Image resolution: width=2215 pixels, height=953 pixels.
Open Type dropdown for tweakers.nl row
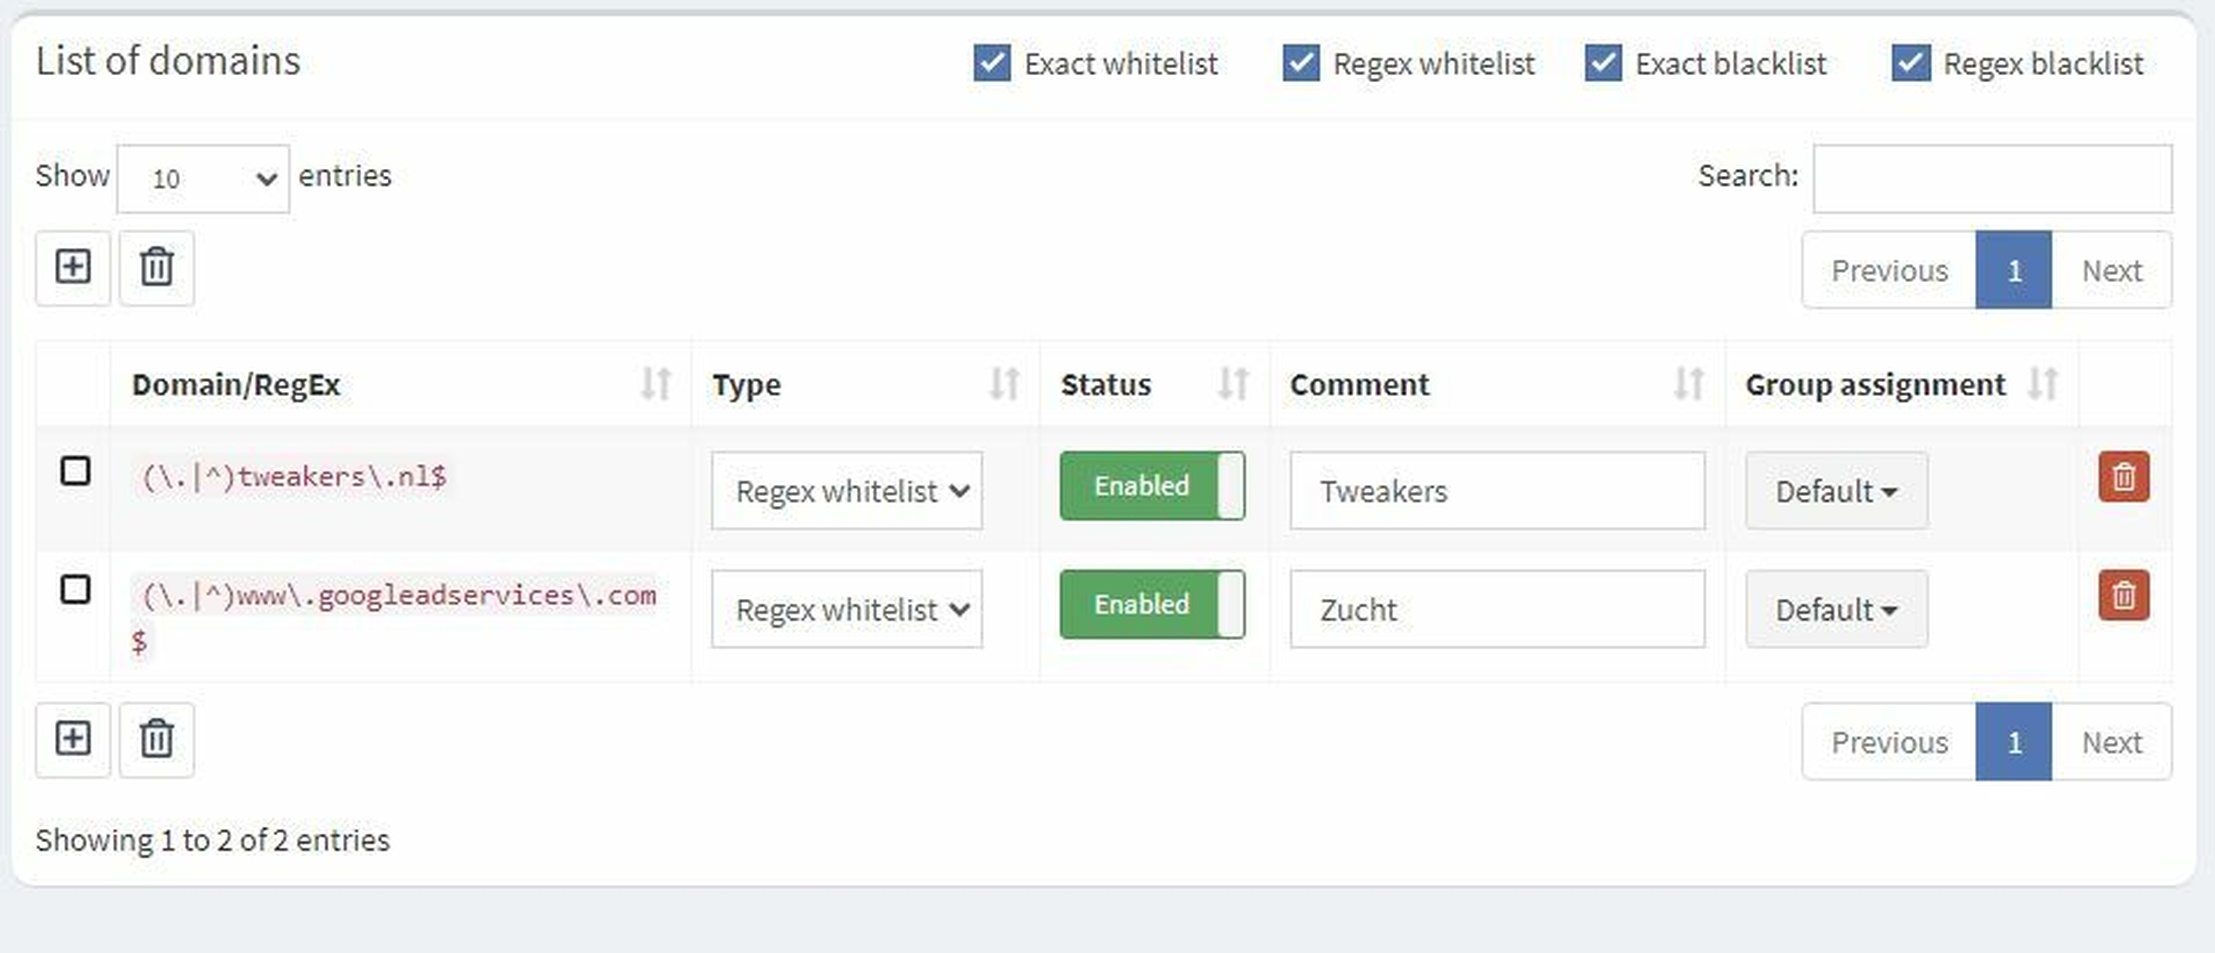pyautogui.click(x=846, y=491)
